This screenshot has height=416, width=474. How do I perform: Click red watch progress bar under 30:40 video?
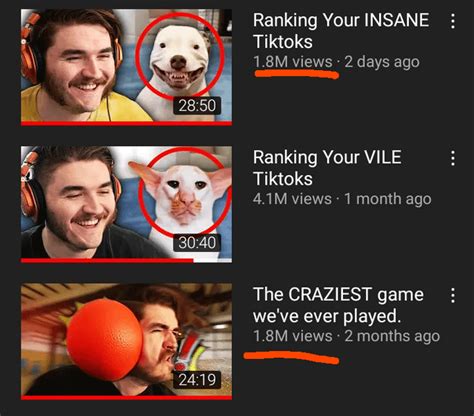[107, 261]
